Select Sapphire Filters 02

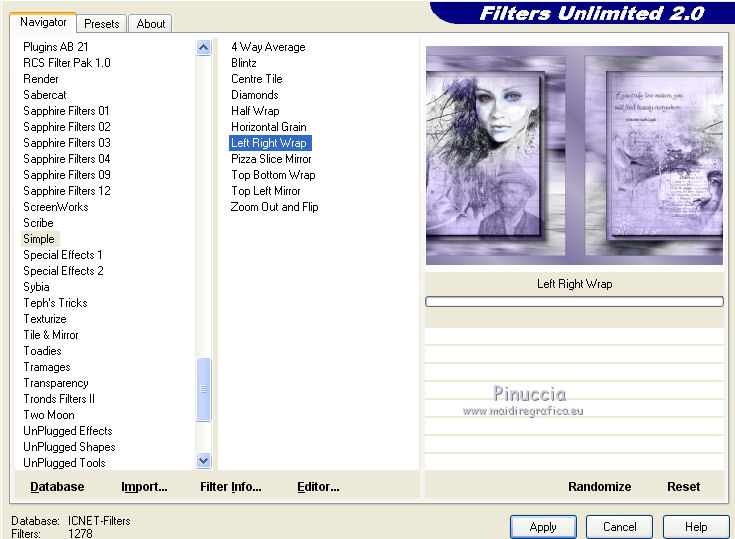(x=67, y=127)
